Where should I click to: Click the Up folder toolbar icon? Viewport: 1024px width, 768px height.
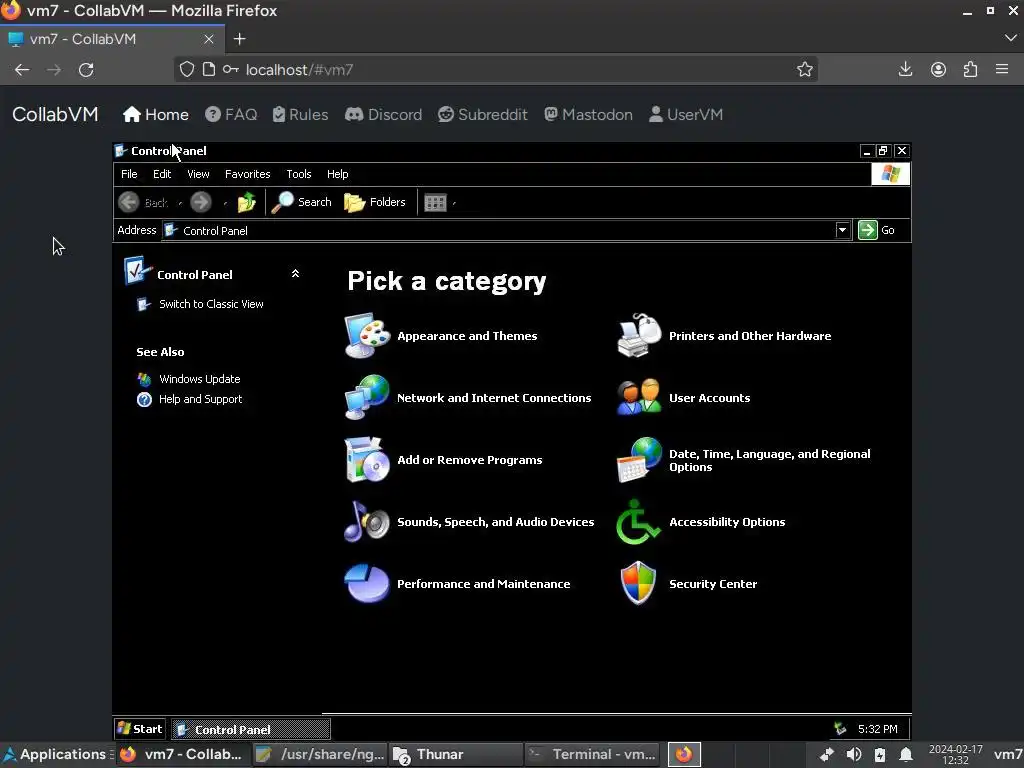pos(247,202)
